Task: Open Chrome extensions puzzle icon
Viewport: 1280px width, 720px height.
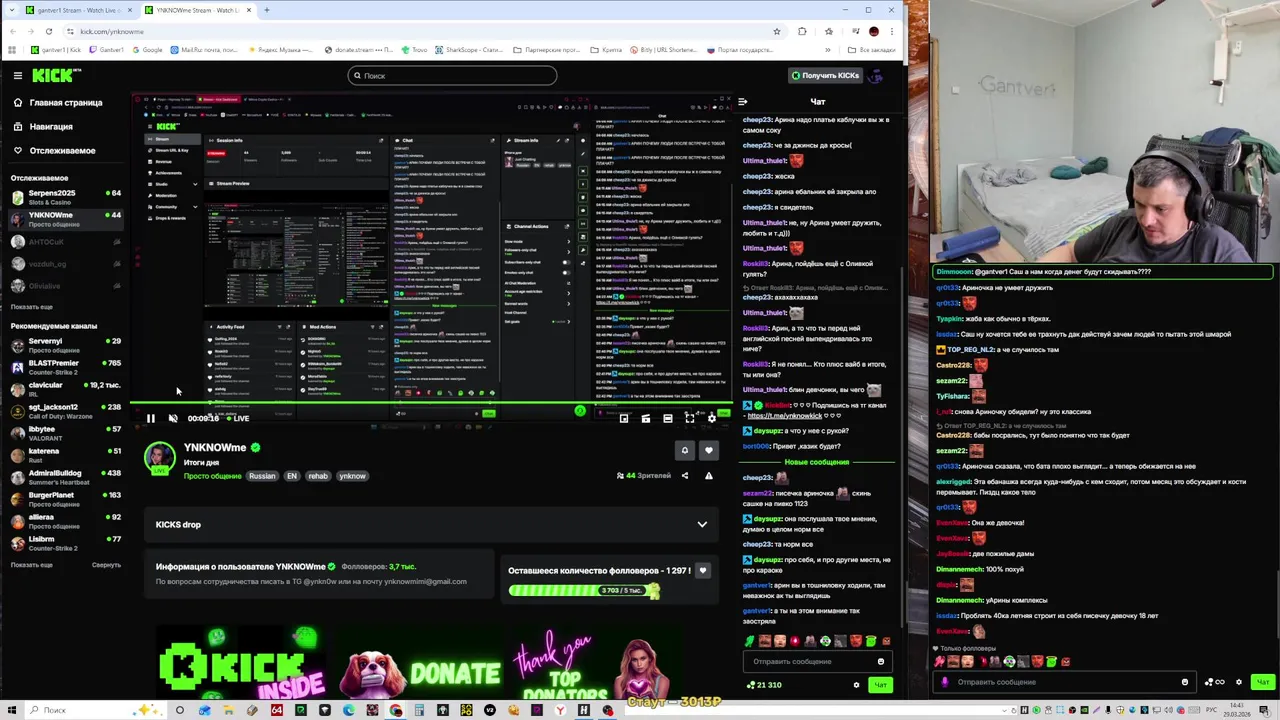Action: (x=802, y=31)
